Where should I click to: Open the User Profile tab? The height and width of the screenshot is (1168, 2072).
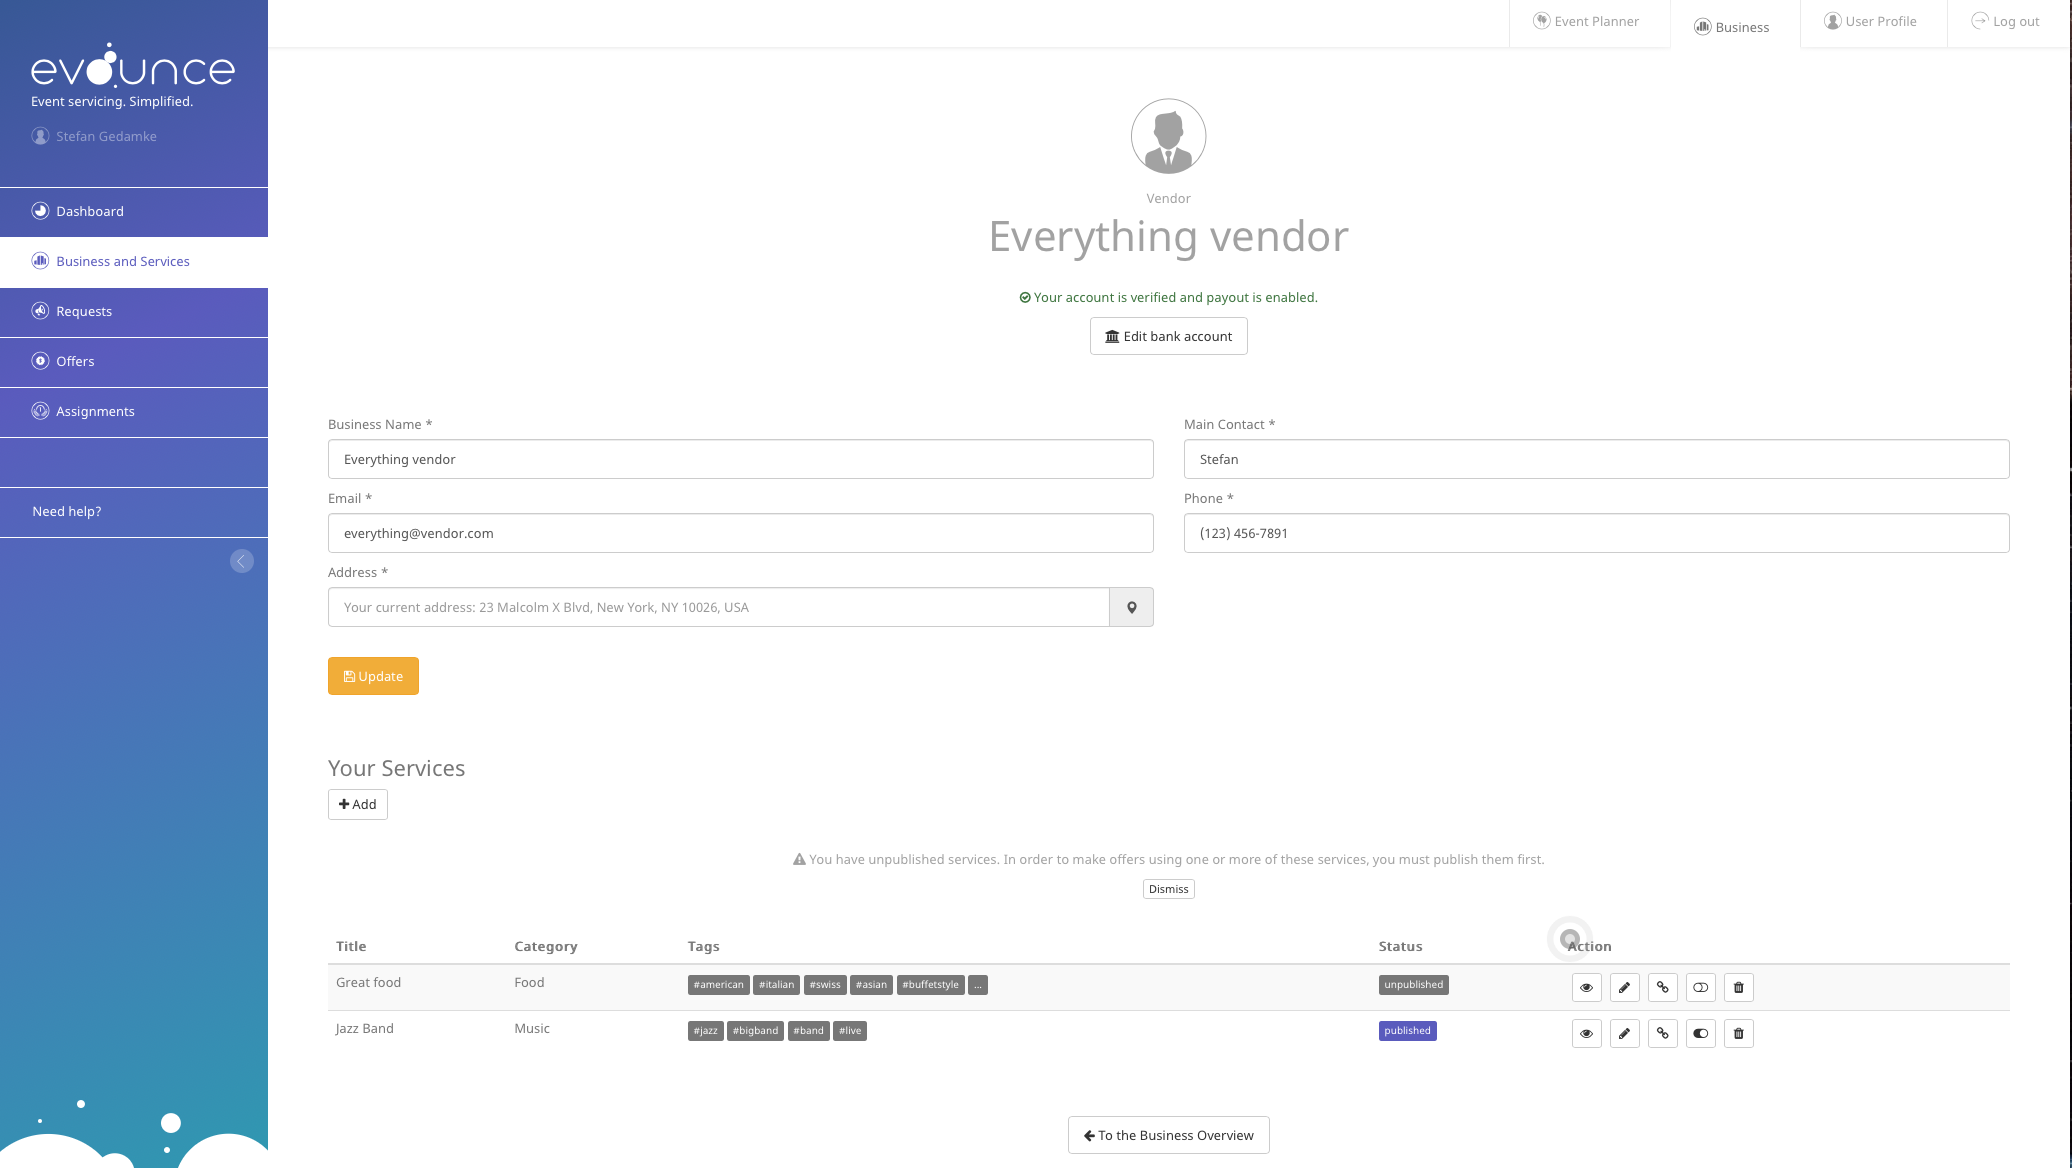[1871, 21]
